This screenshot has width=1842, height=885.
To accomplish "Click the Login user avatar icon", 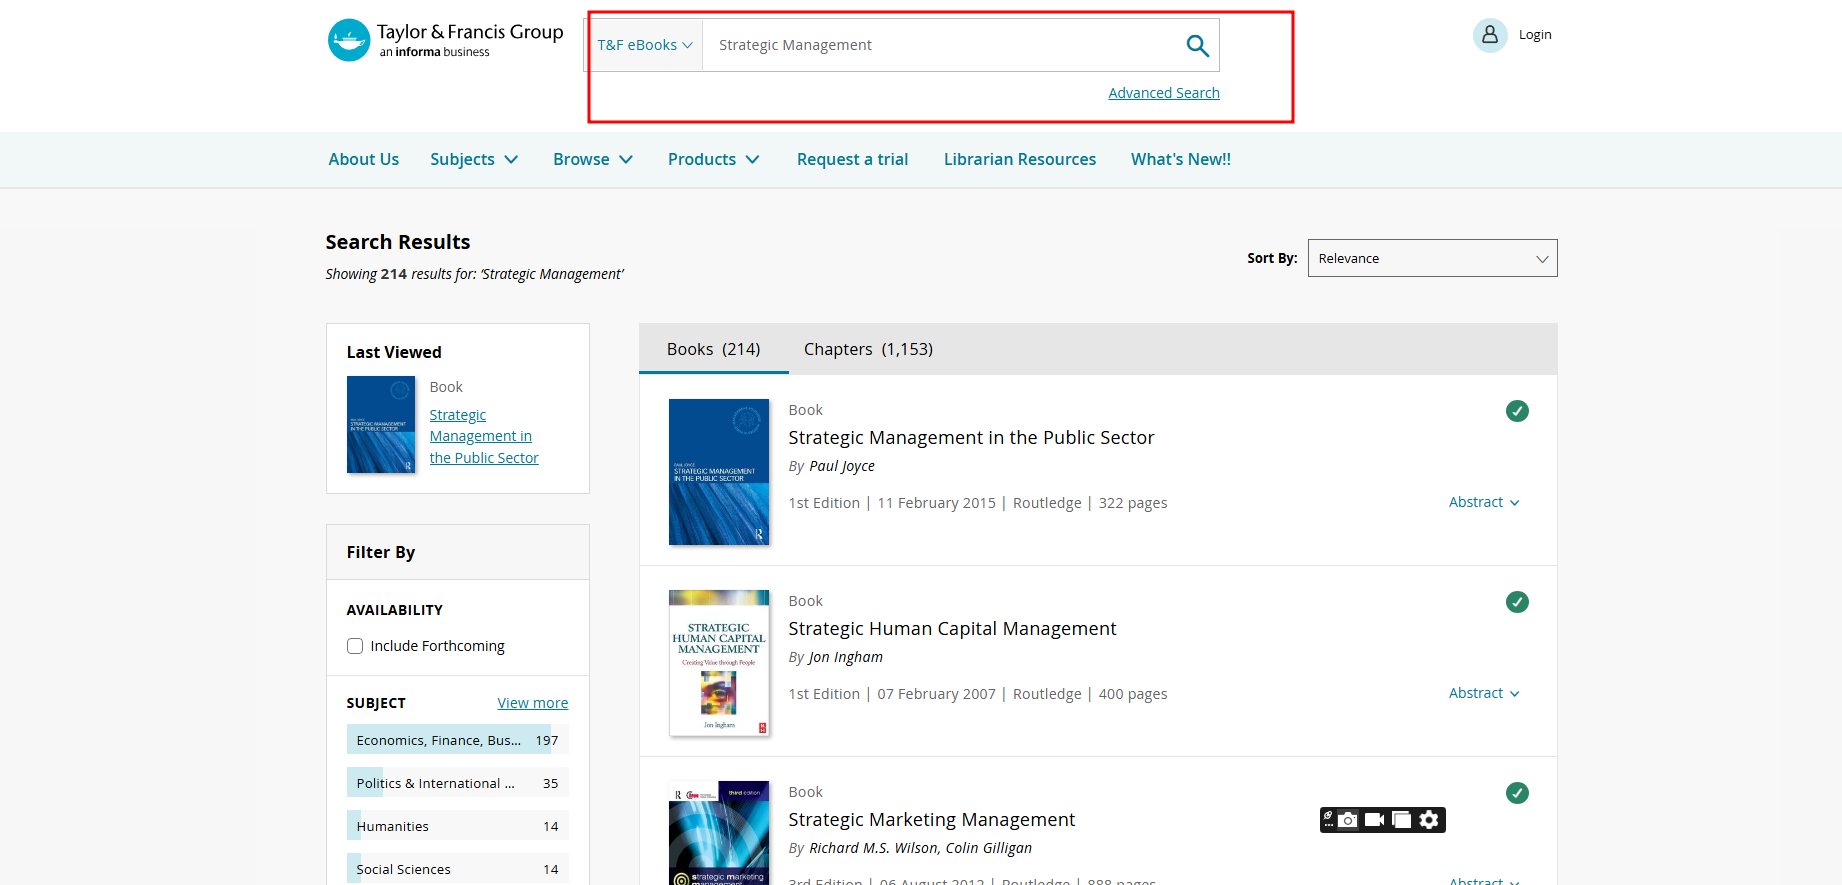I will tap(1489, 35).
